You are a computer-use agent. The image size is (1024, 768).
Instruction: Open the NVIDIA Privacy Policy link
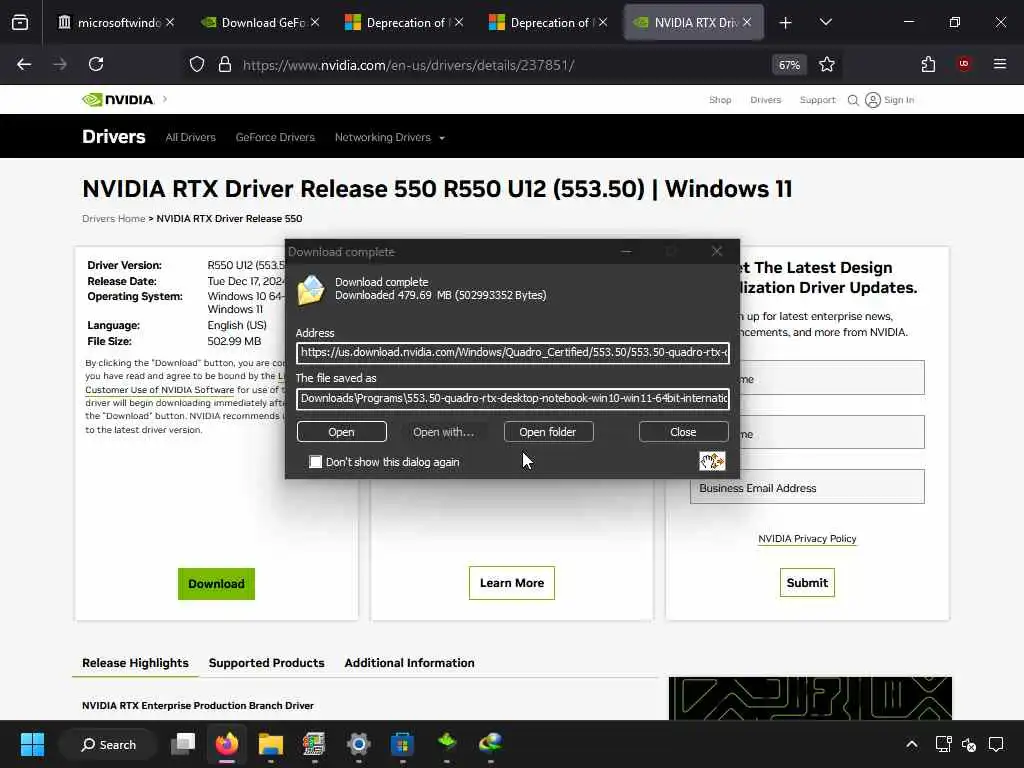pyautogui.click(x=807, y=539)
